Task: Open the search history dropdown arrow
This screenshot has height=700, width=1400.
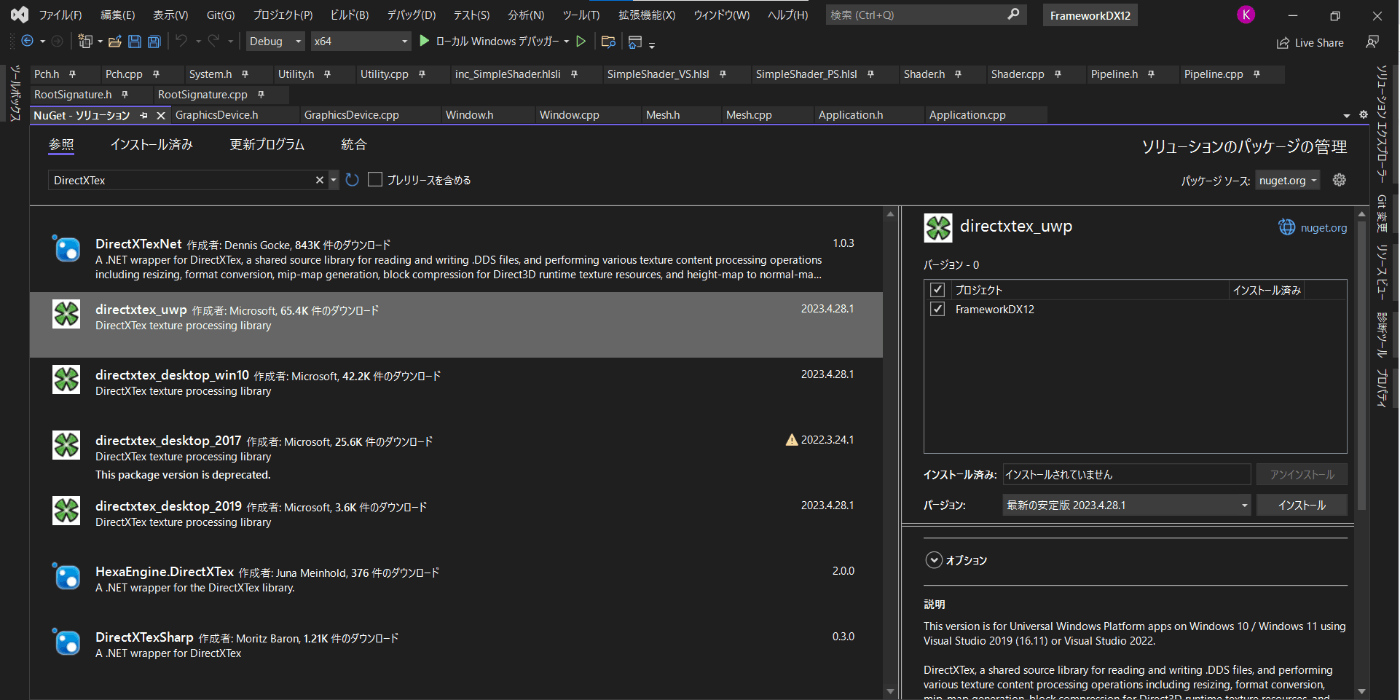Action: point(334,180)
